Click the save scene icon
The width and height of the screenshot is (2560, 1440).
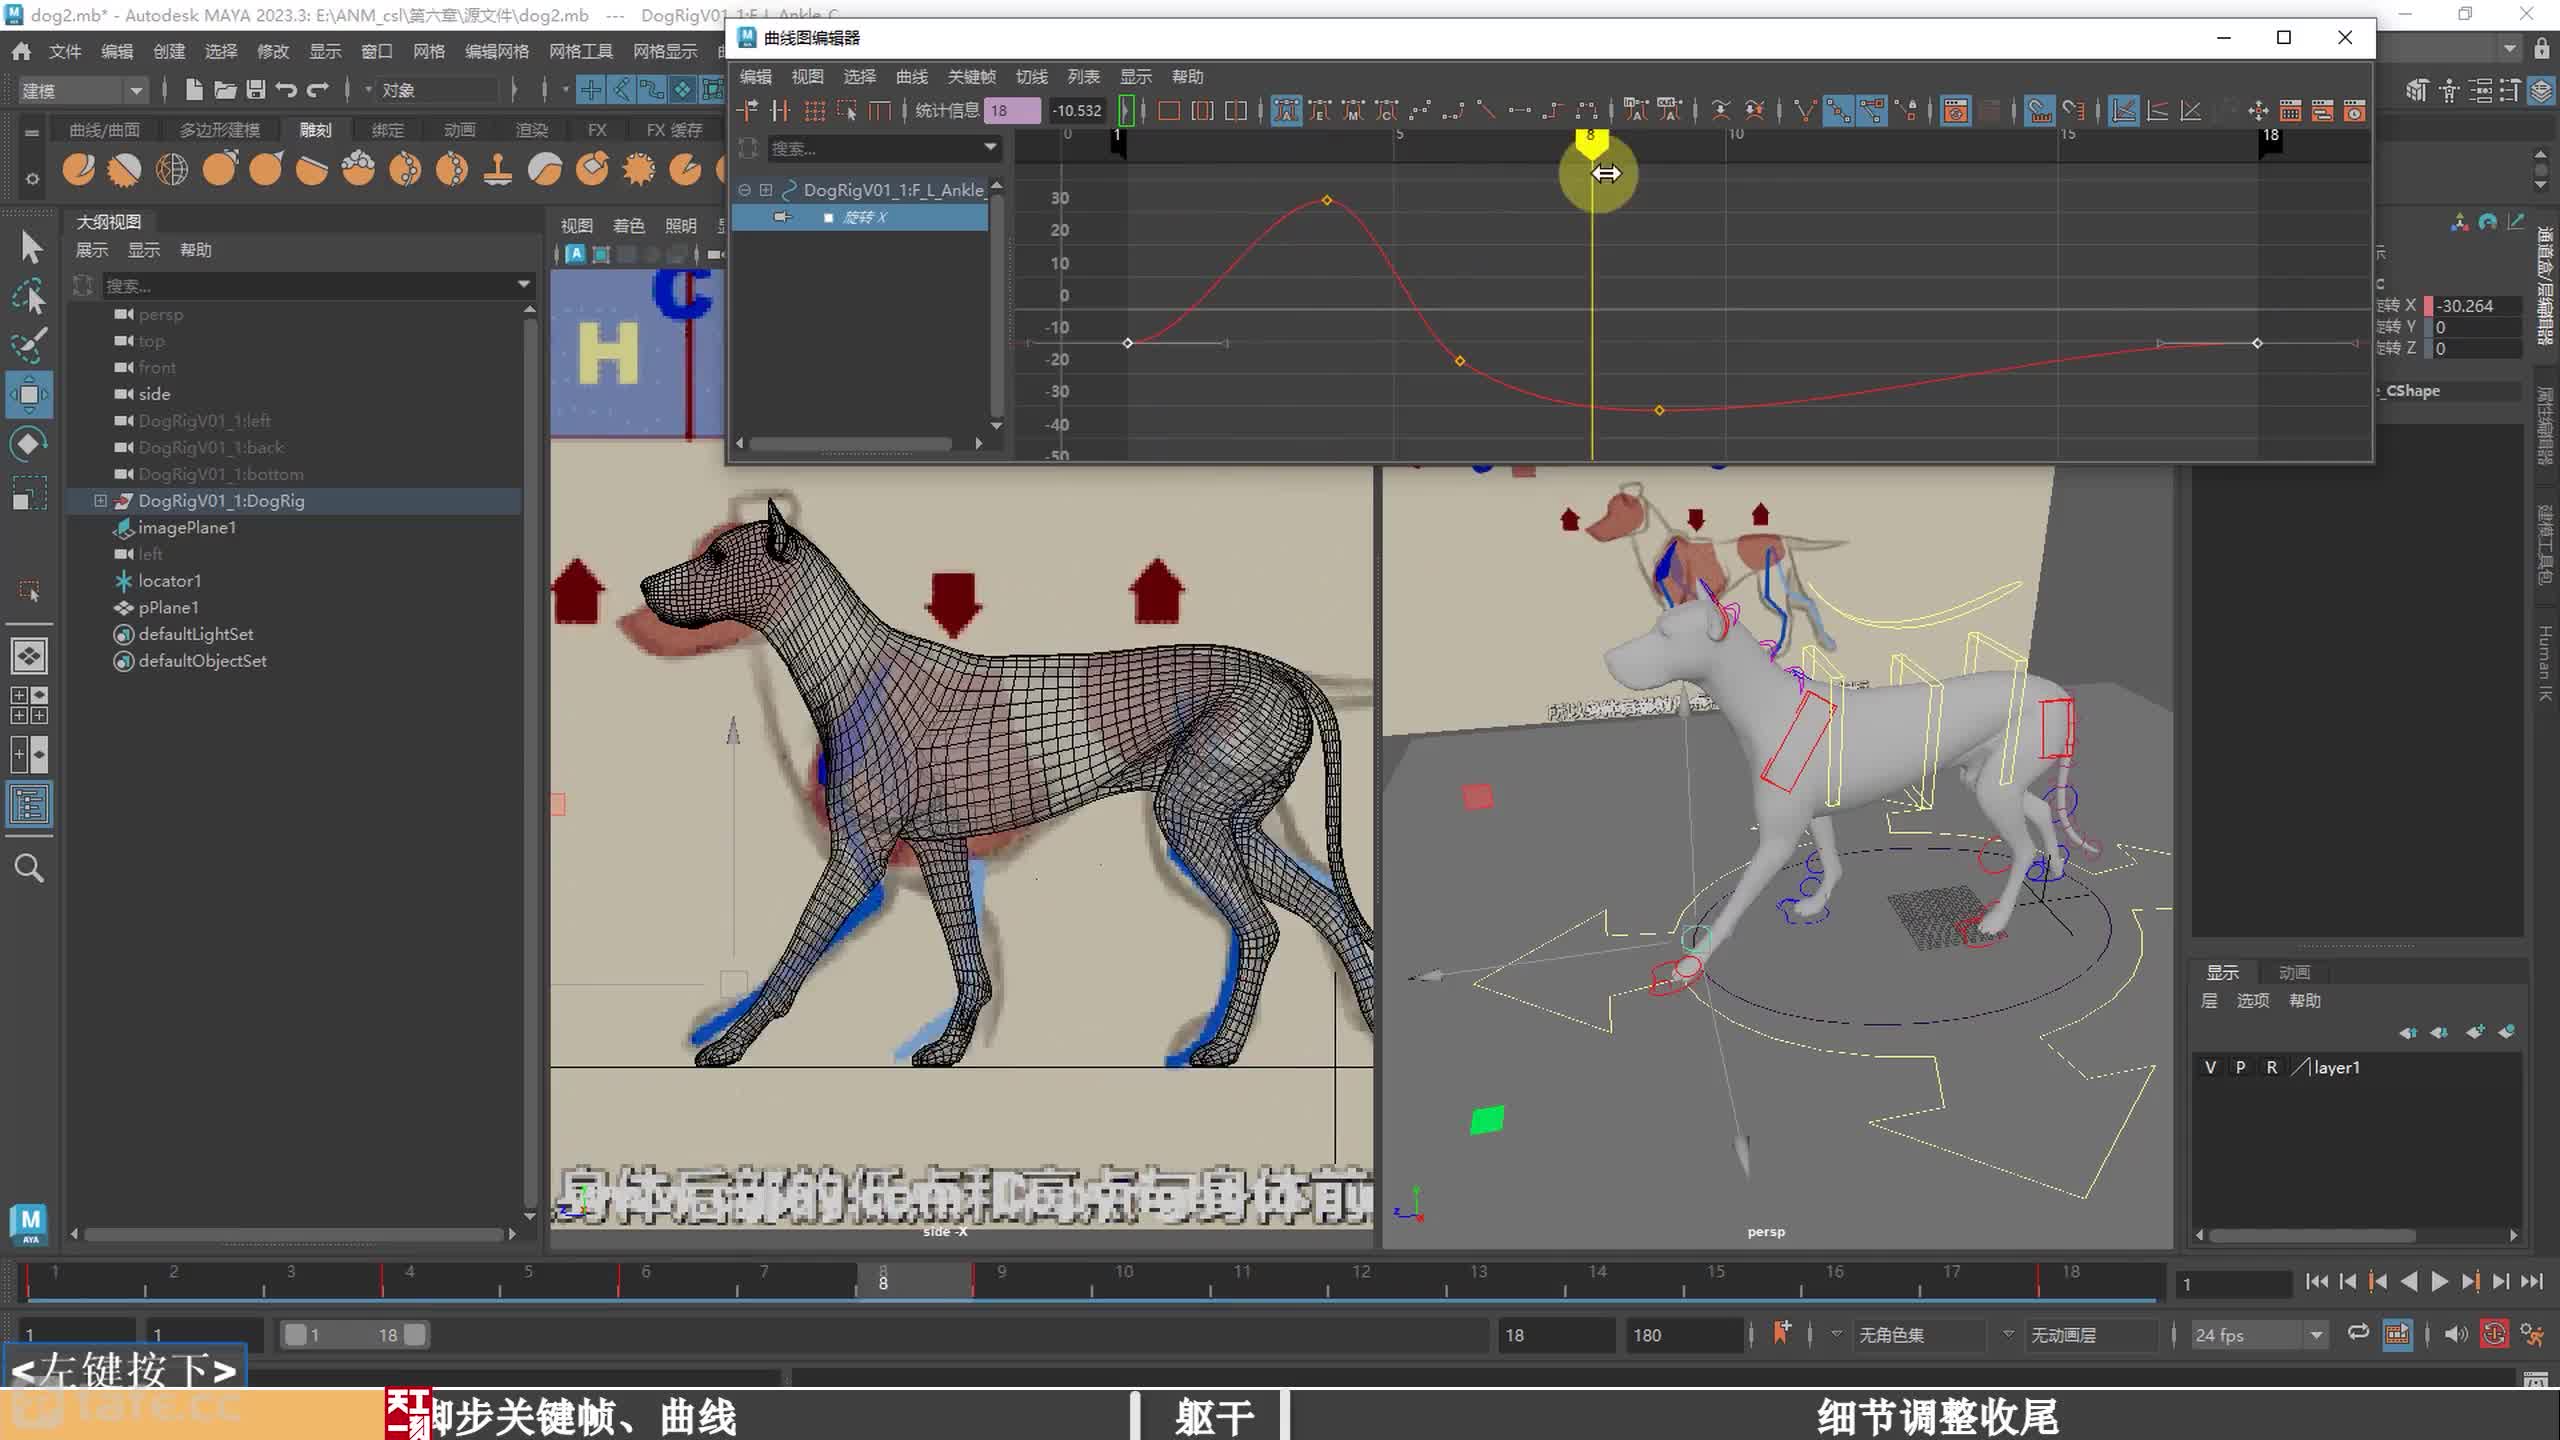[256, 90]
